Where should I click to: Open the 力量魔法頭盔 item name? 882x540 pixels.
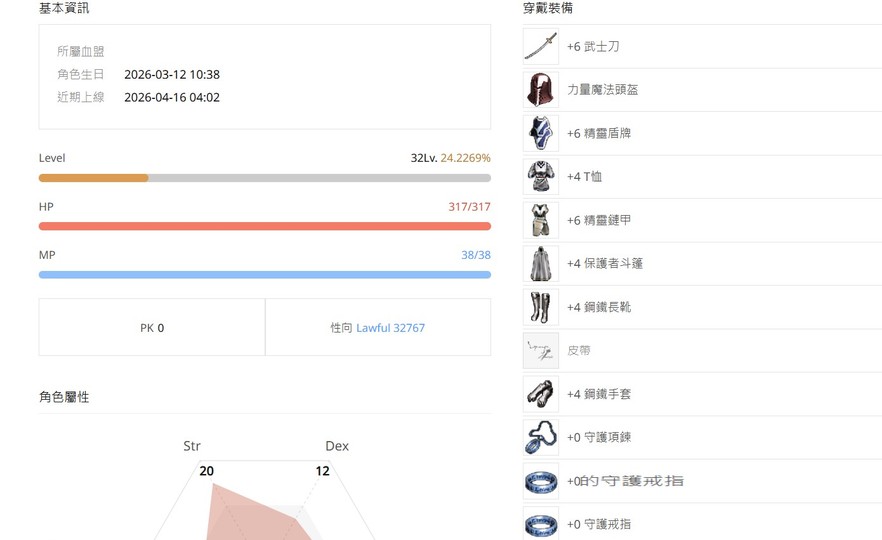602,90
